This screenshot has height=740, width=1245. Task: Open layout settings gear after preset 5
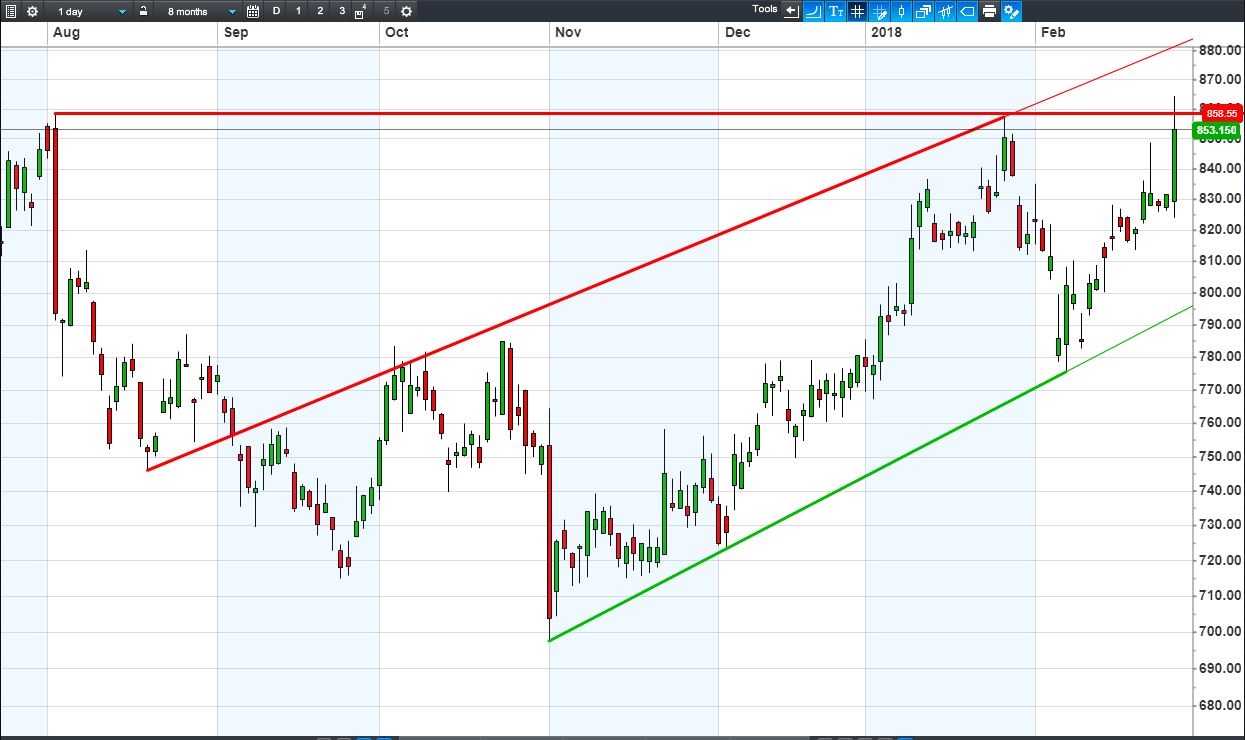point(405,11)
